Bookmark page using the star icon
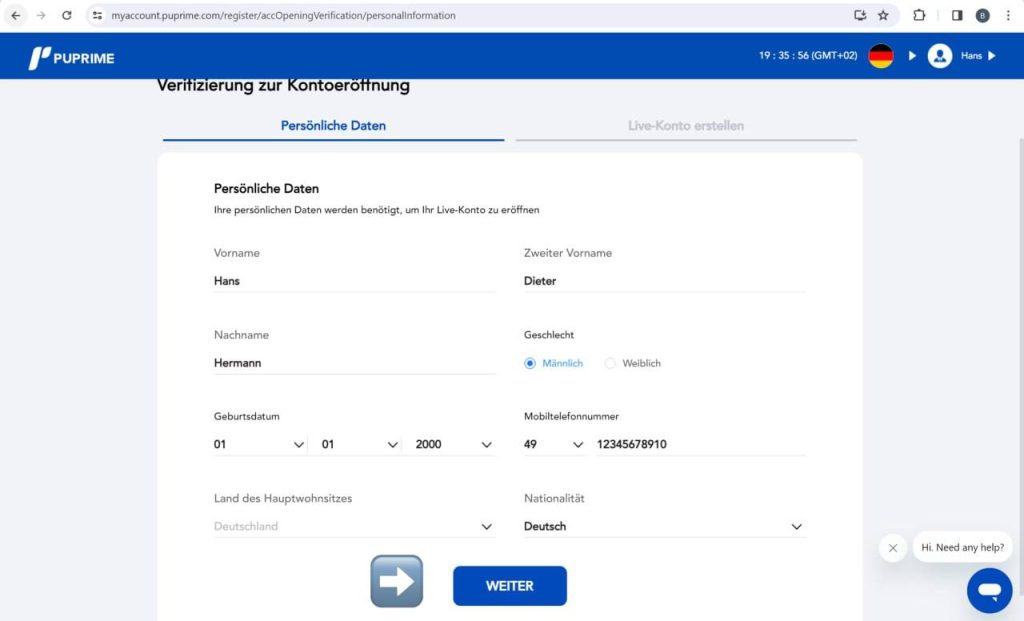The image size is (1024, 621). tap(883, 15)
